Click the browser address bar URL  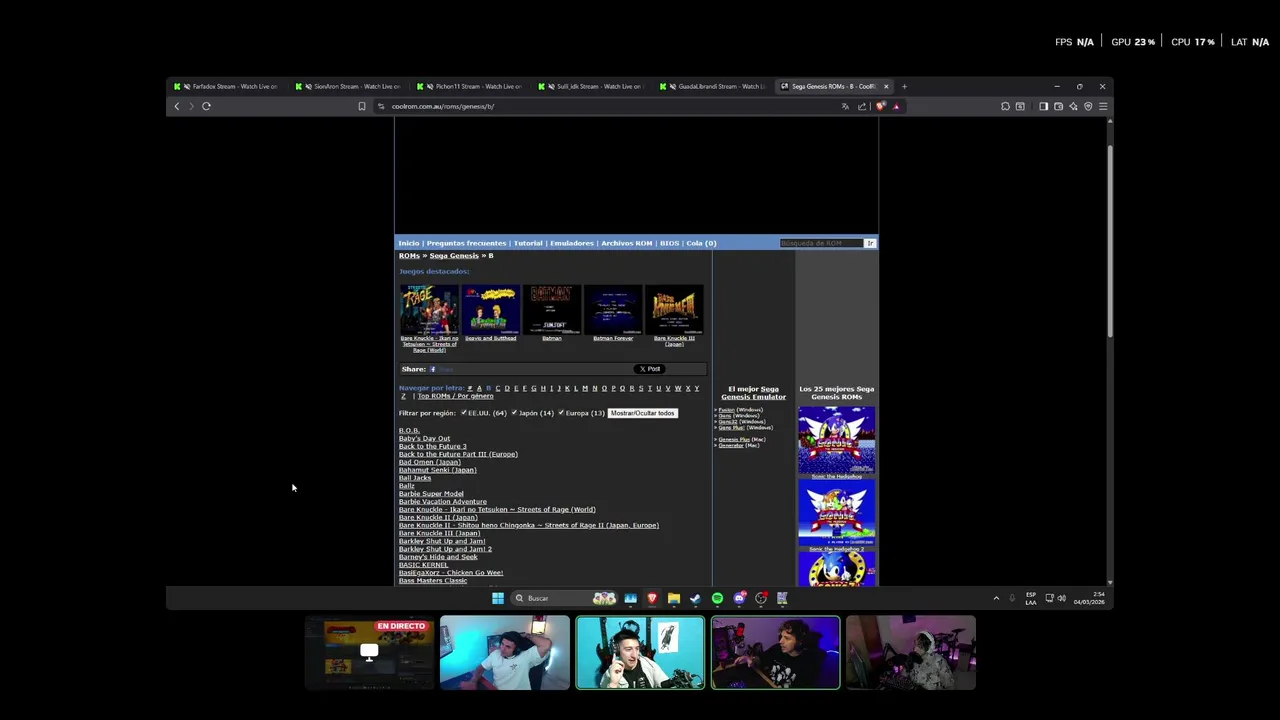443,106
